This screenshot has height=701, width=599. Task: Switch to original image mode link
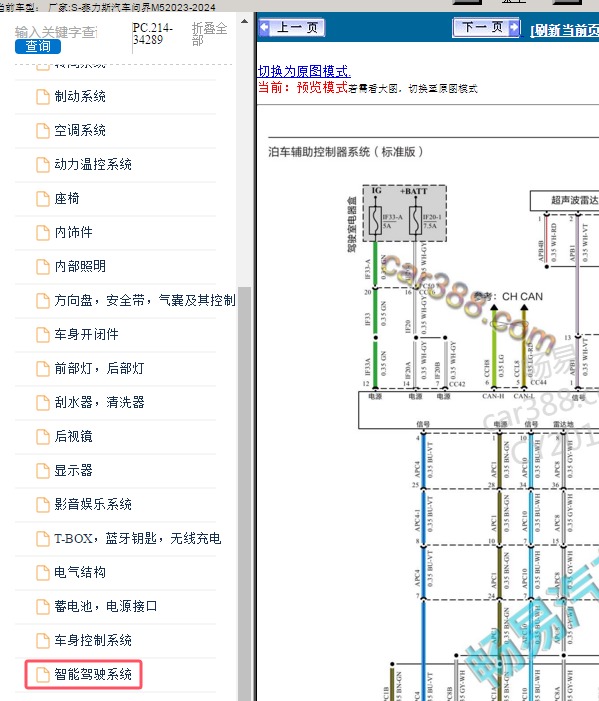(304, 72)
